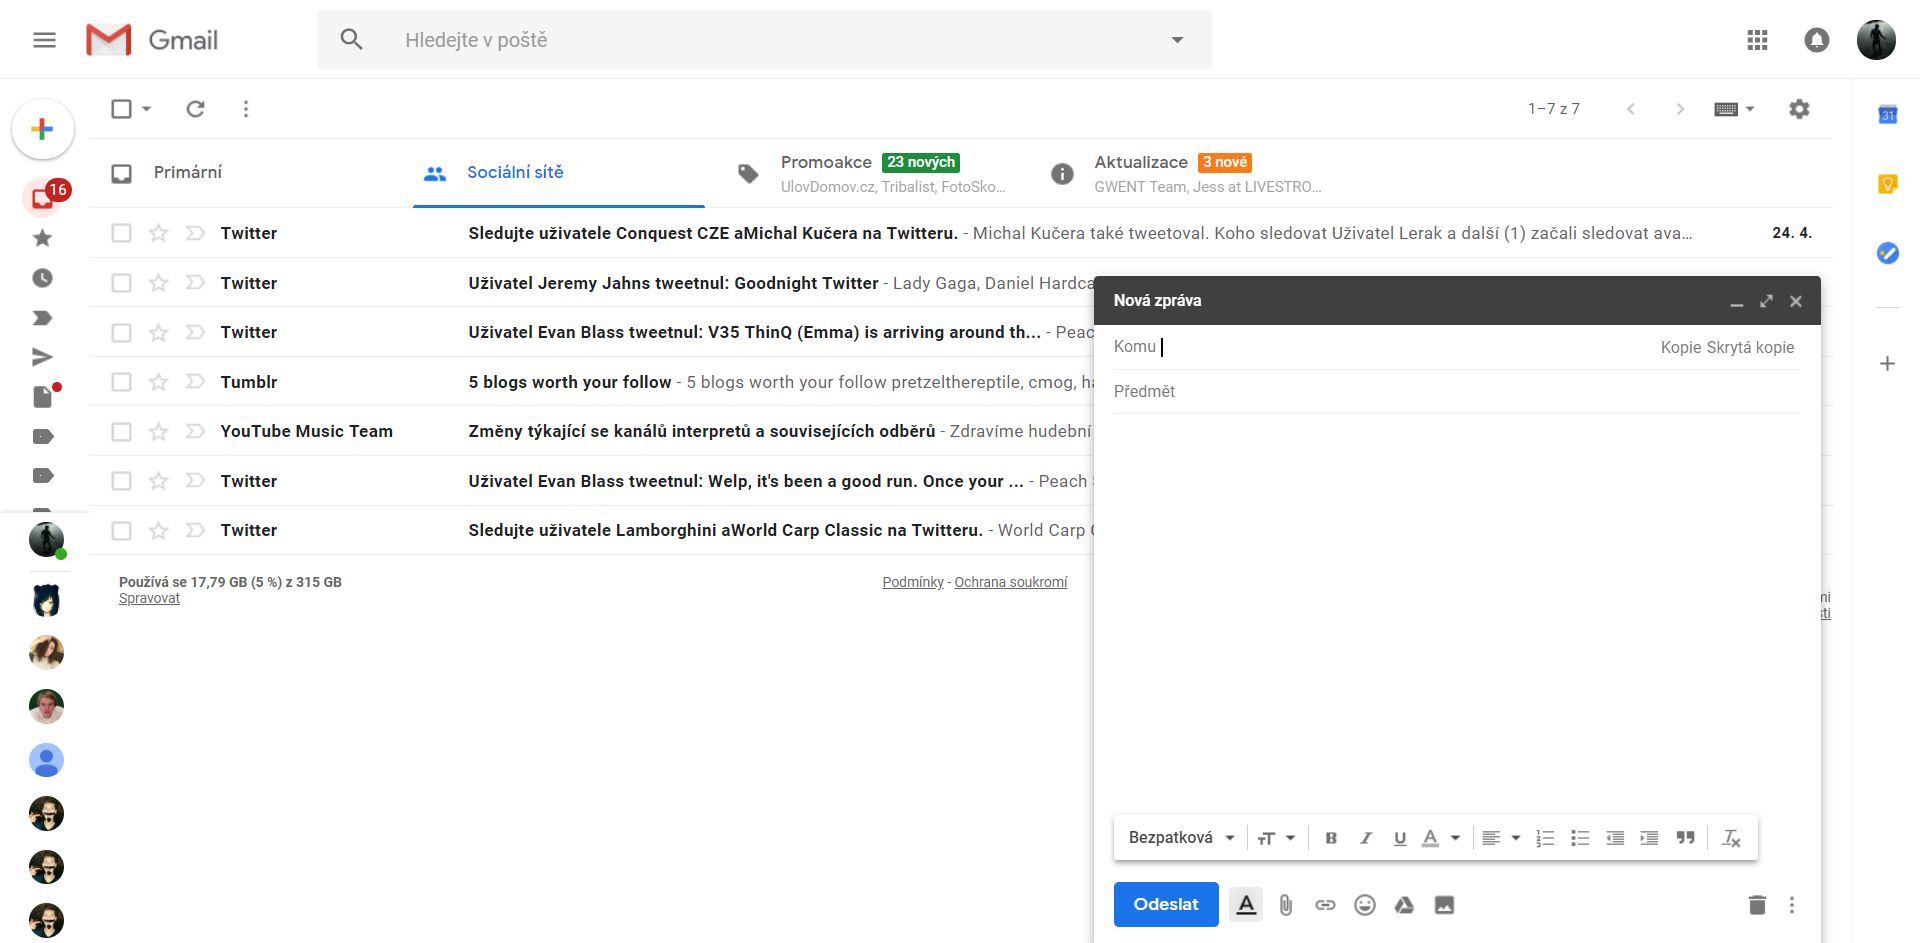
Task: Open the text alignment dropdown
Action: (1500, 837)
